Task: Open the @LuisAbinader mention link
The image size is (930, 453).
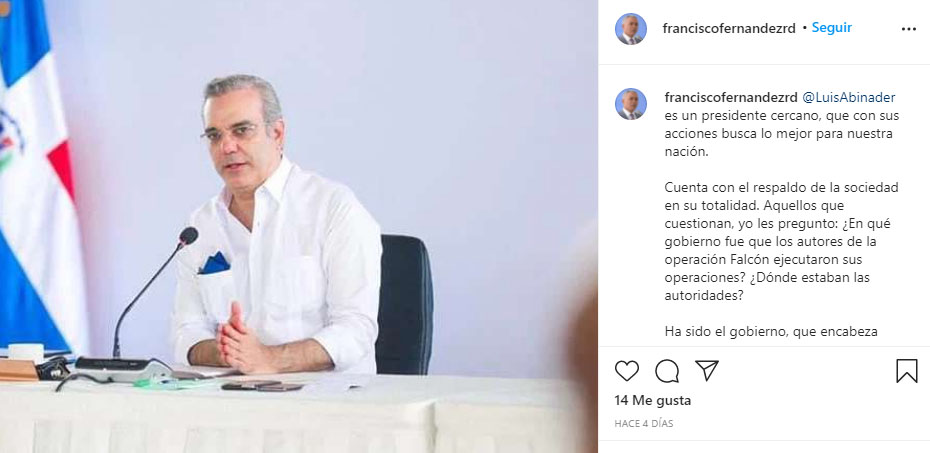Action: tap(848, 98)
